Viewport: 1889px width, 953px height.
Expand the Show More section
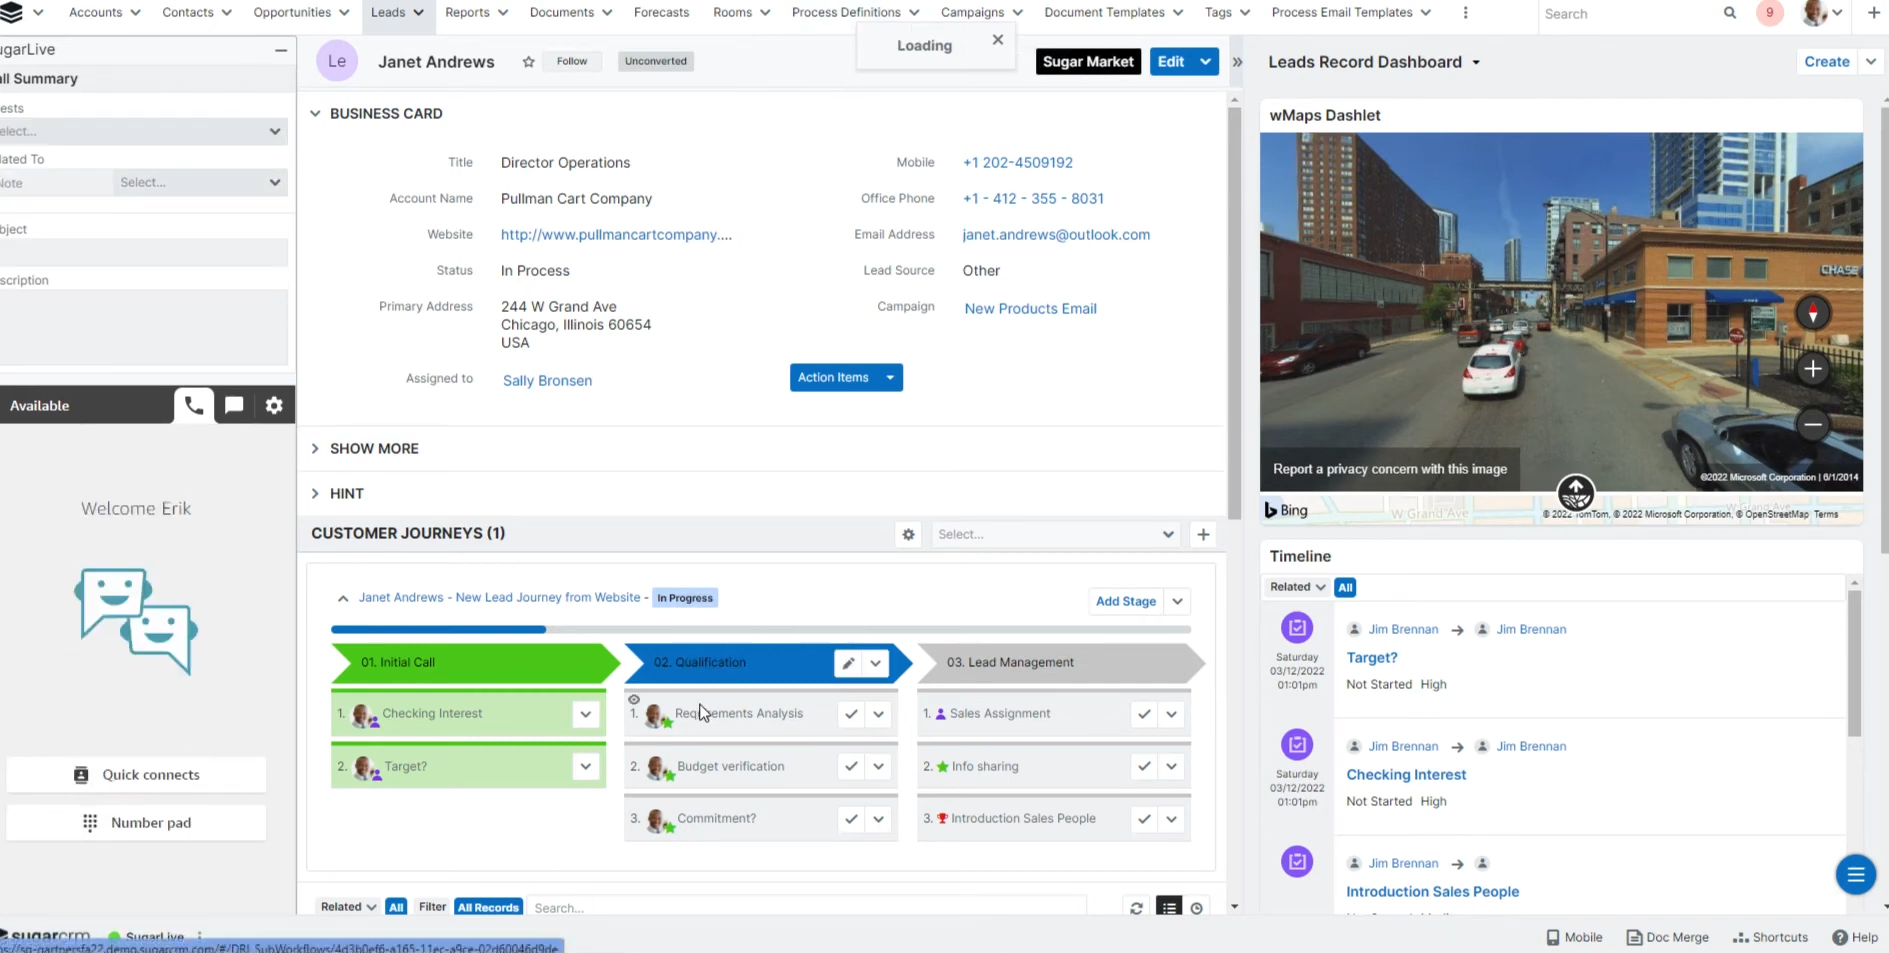tap(315, 449)
